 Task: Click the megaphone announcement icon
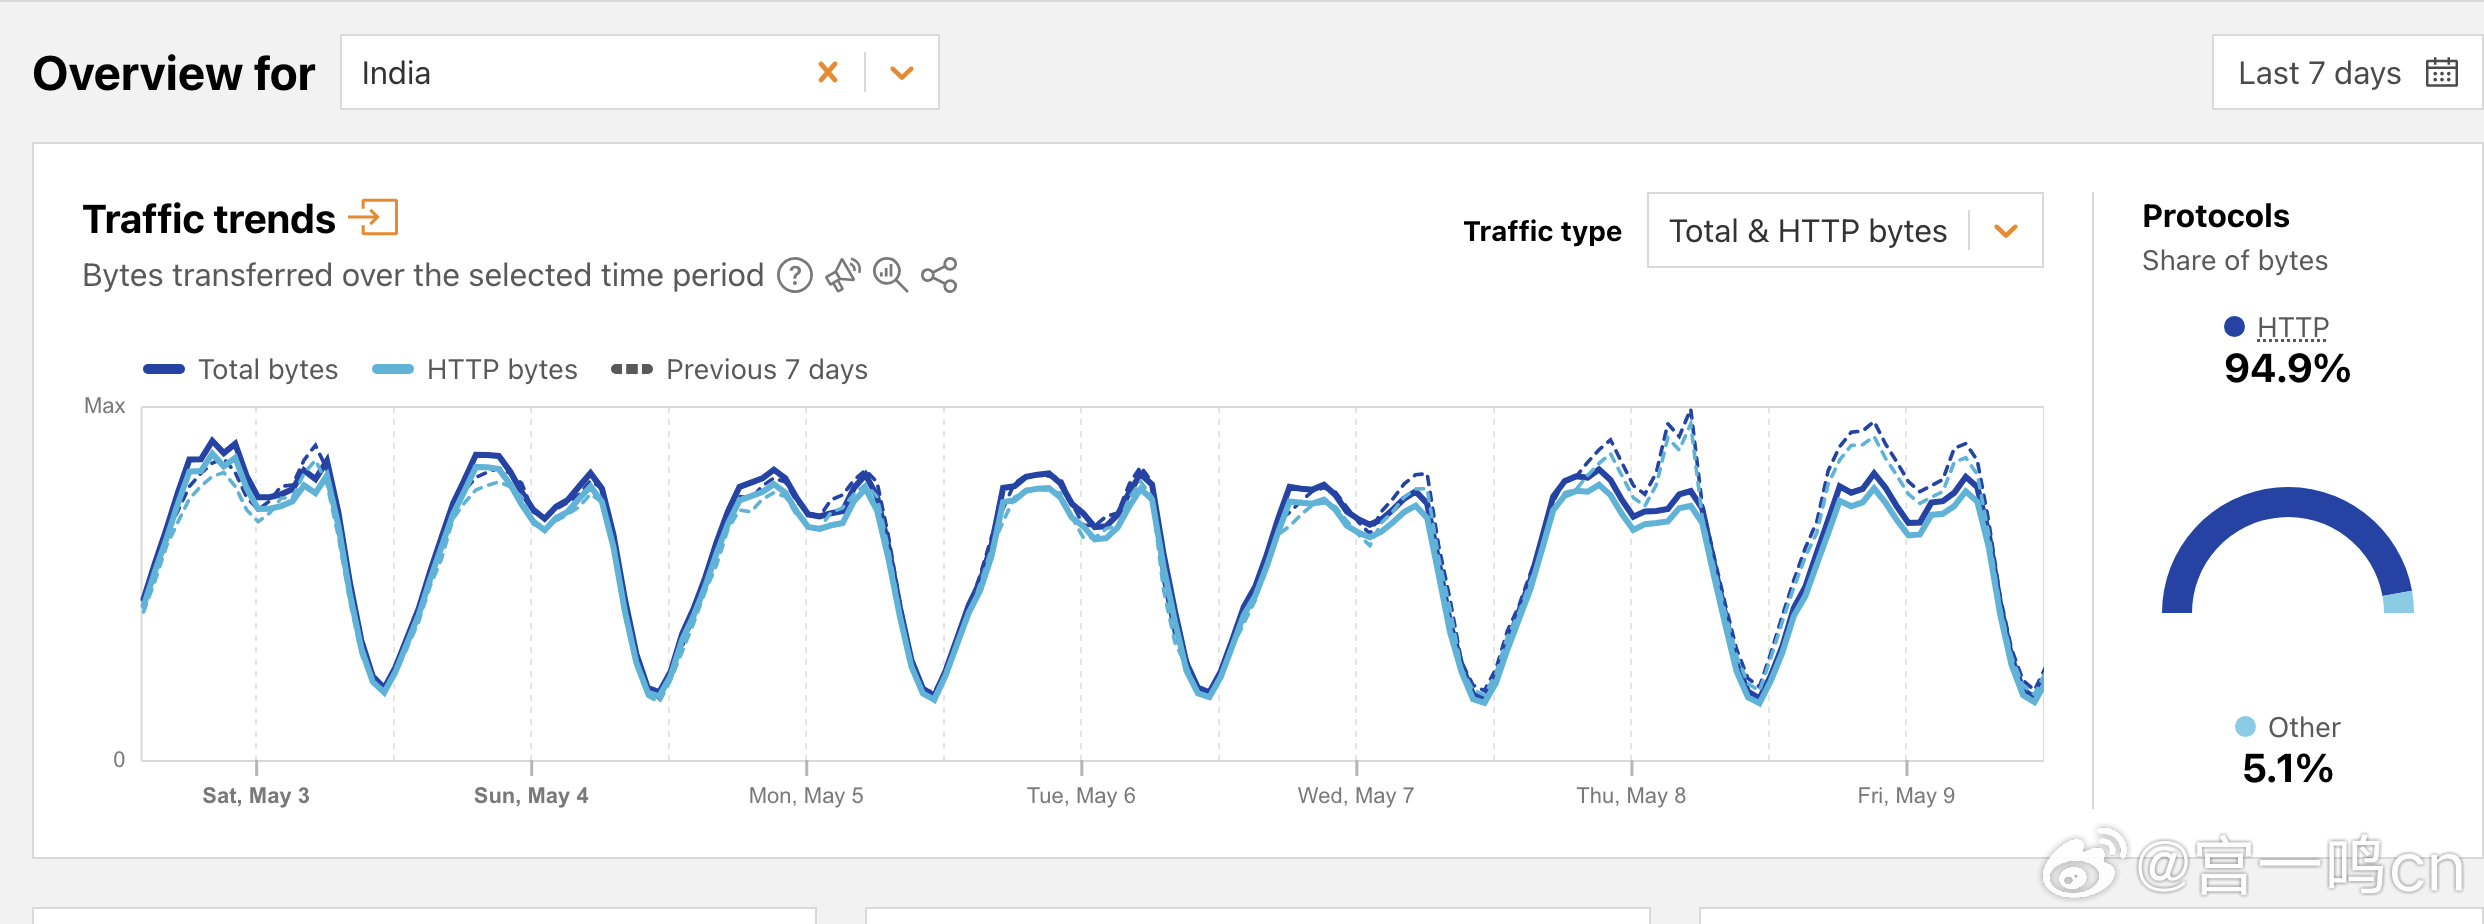tap(842, 275)
